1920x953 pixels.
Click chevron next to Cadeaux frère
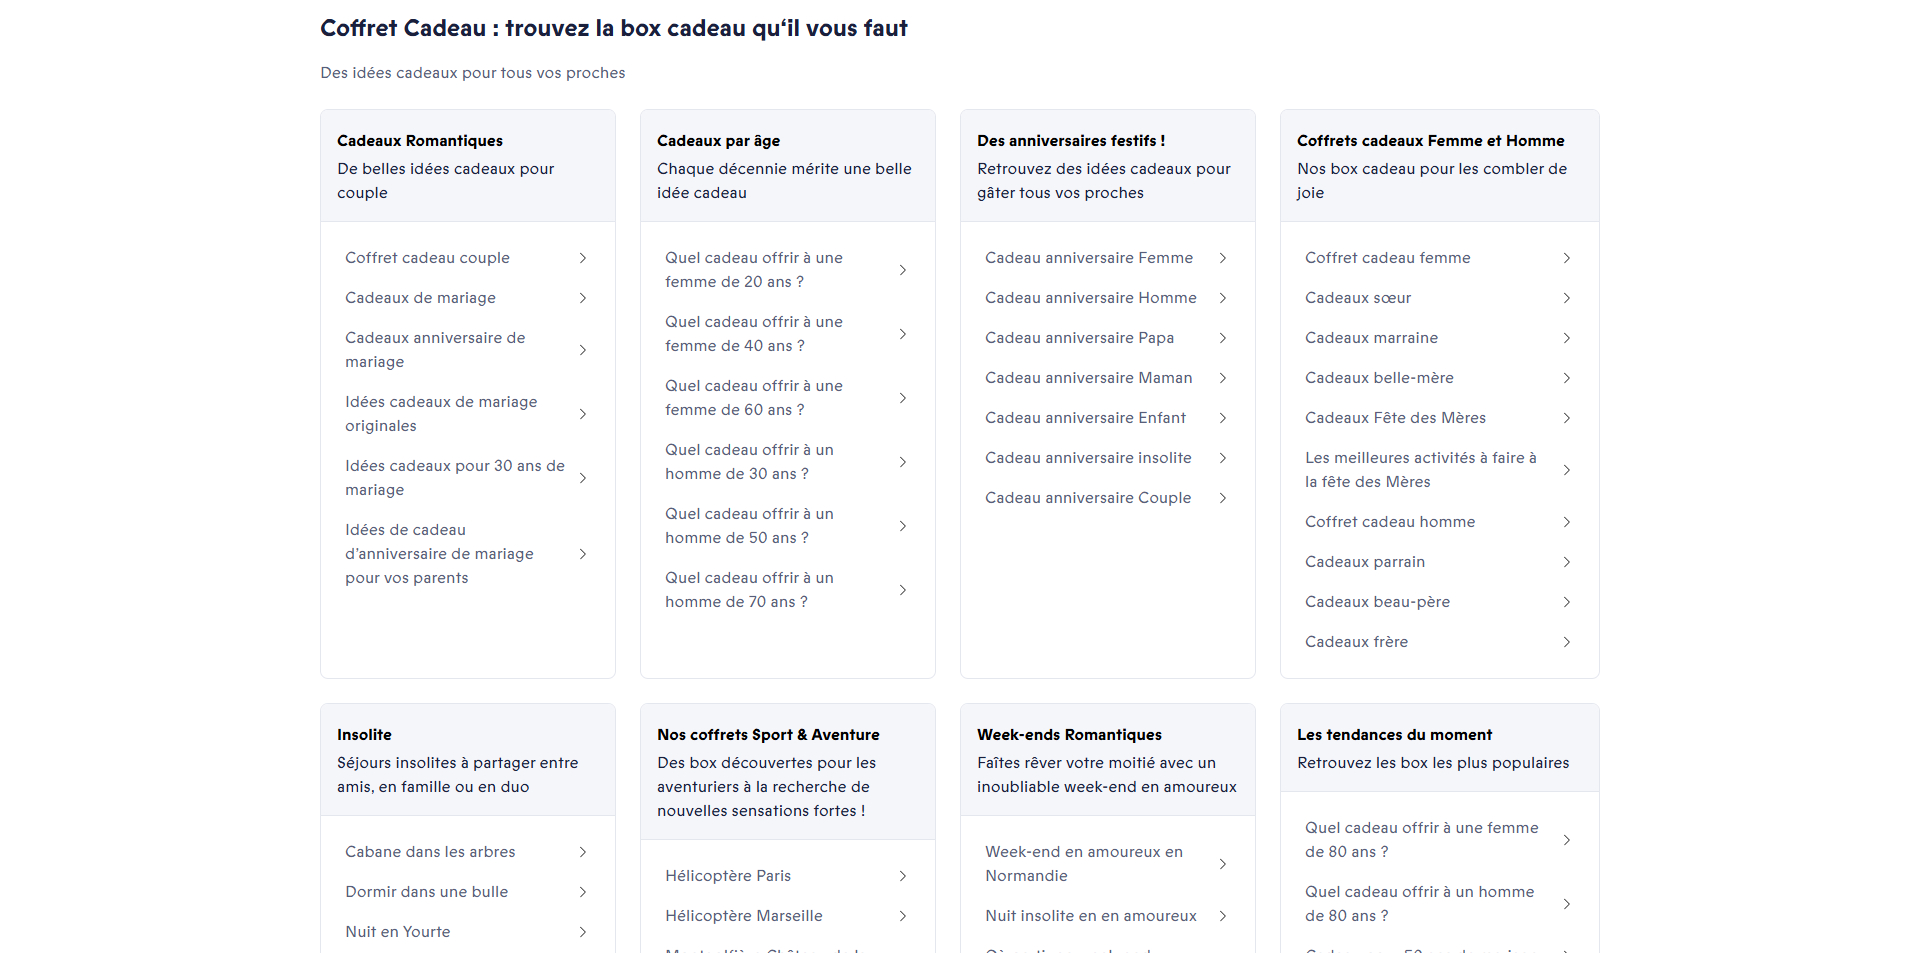1567,642
